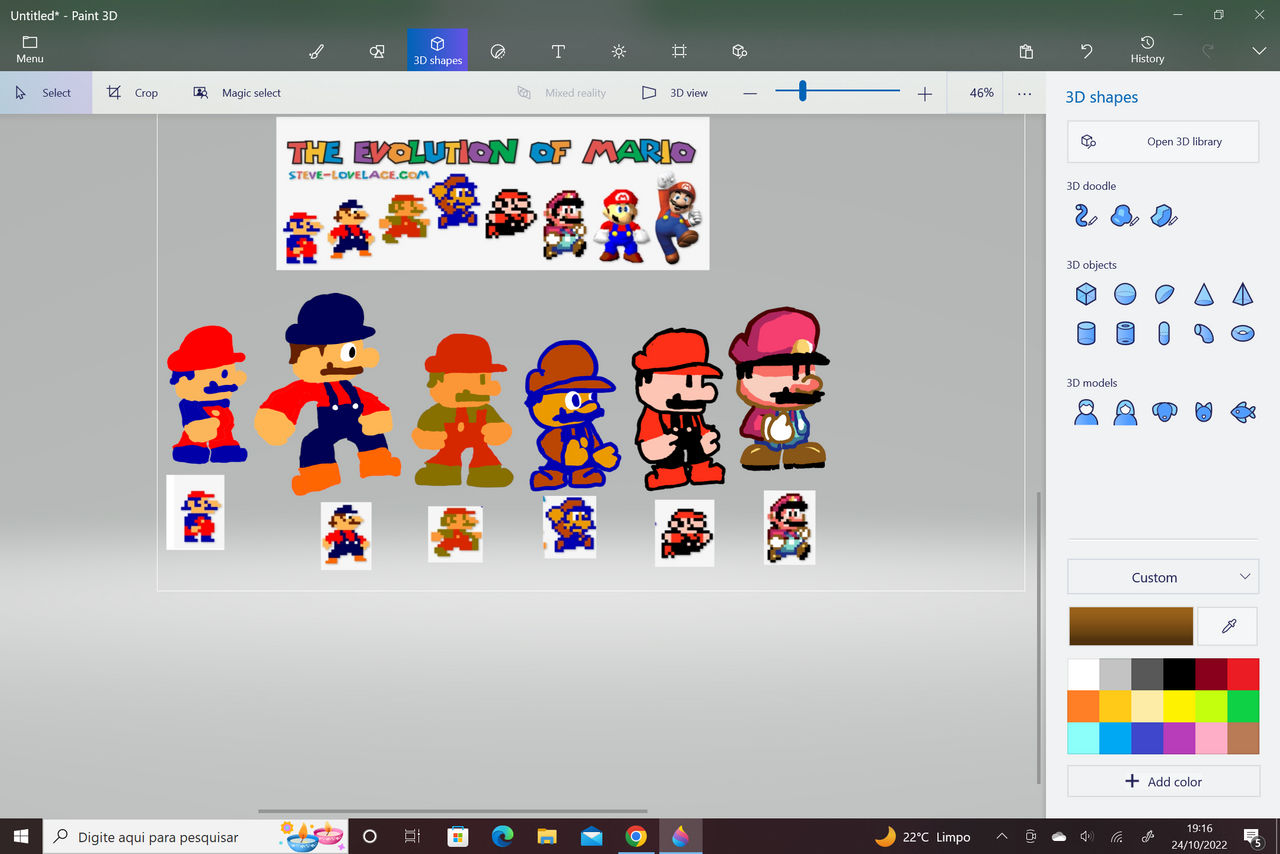Open the Windows Start menu
1280x854 pixels.
[x=20, y=836]
